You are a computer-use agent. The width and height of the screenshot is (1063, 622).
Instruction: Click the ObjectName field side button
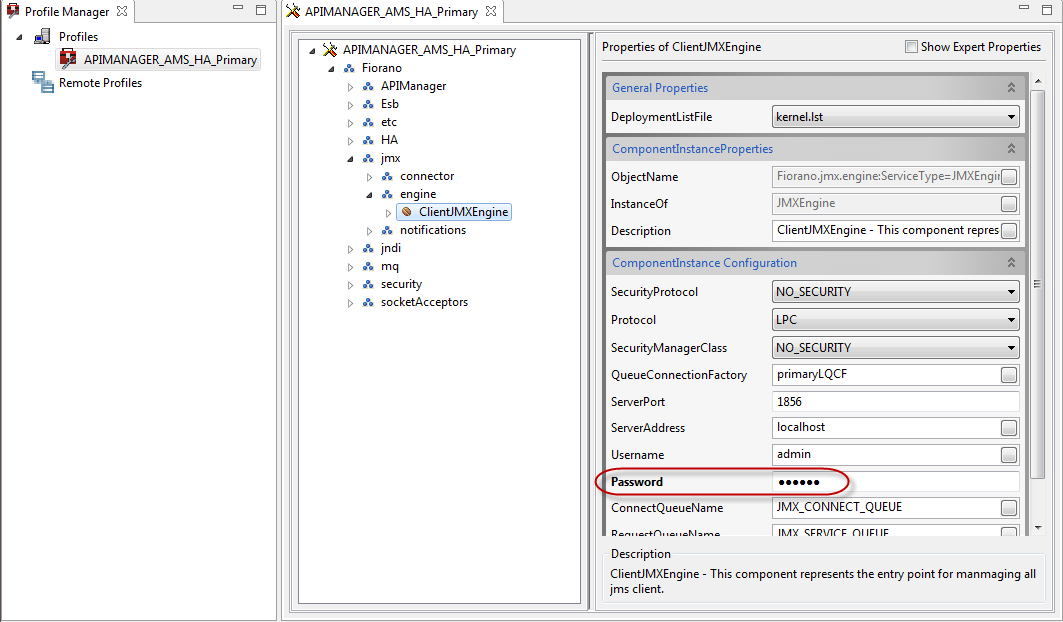pyautogui.click(x=1009, y=176)
